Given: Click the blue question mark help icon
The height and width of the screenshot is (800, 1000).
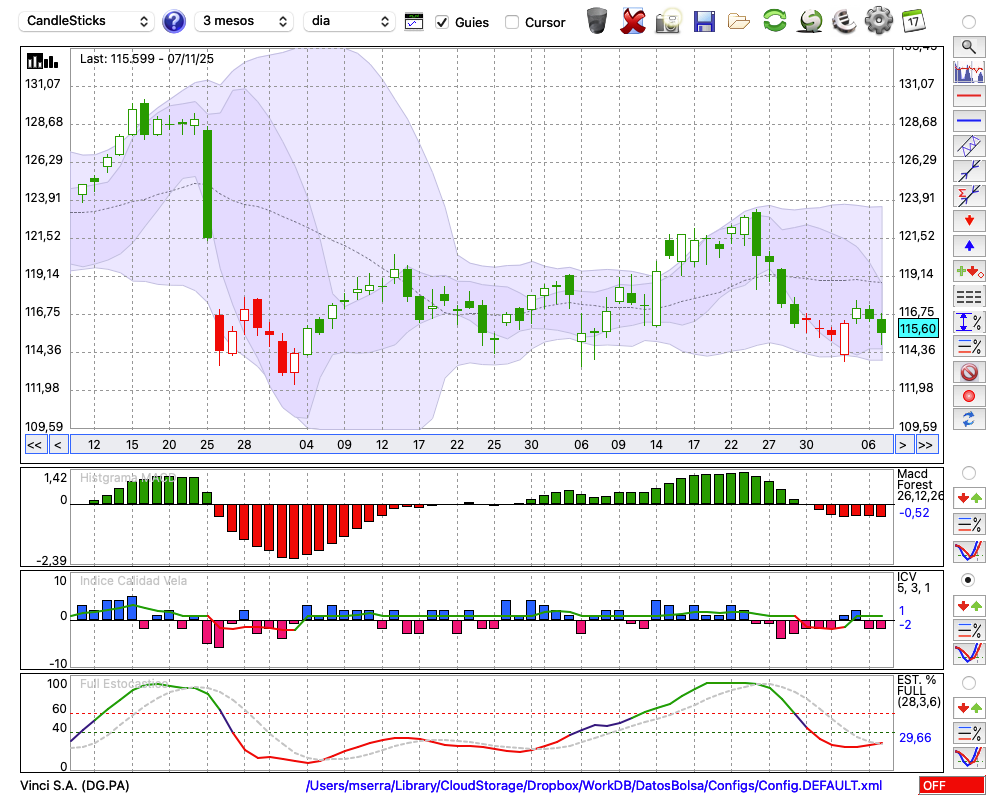Looking at the screenshot, I should pos(174,21).
